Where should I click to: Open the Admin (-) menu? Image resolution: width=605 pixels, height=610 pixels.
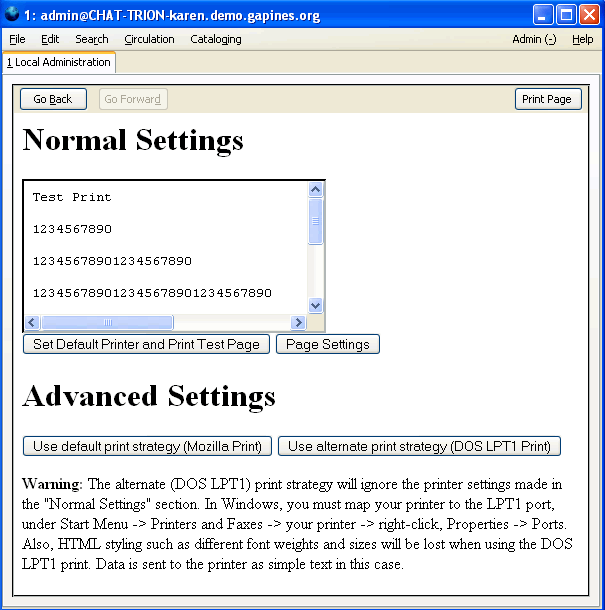(534, 39)
